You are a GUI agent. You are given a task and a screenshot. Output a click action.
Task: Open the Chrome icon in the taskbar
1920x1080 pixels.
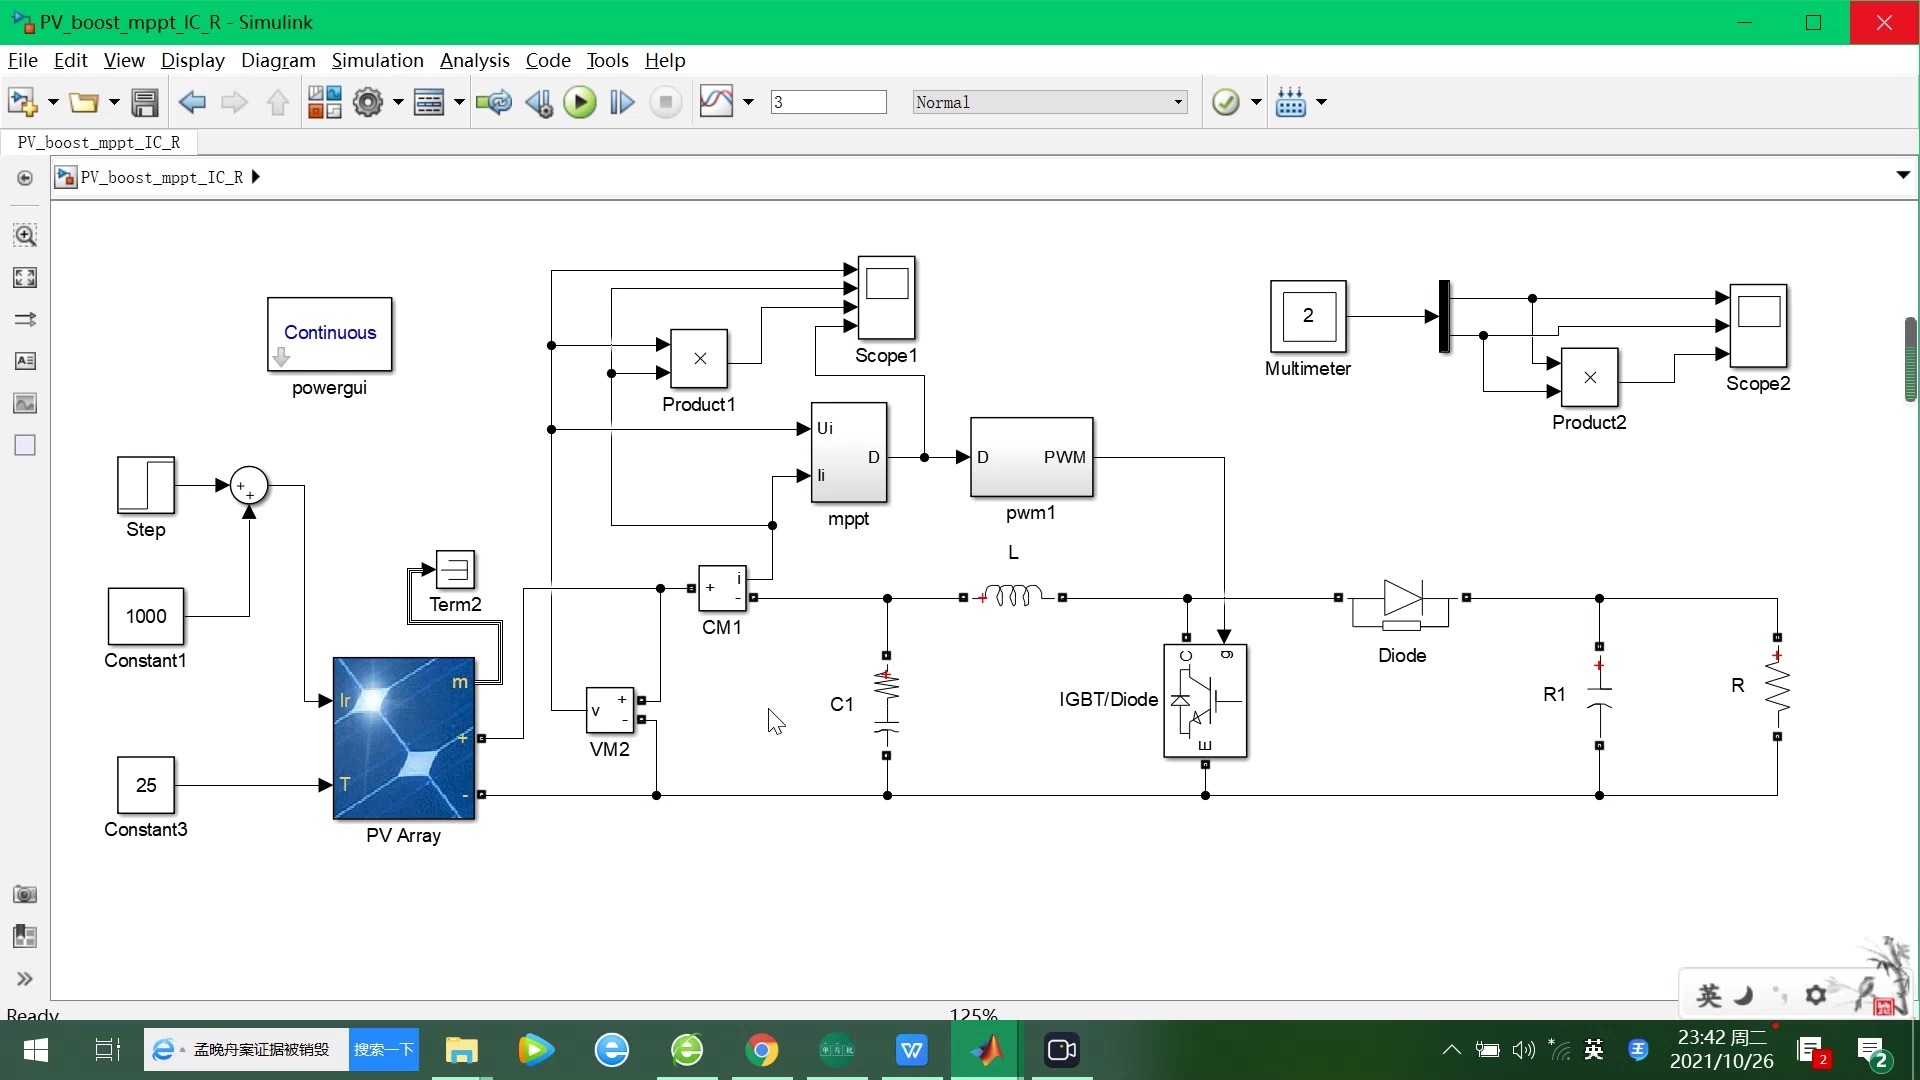(x=762, y=1050)
